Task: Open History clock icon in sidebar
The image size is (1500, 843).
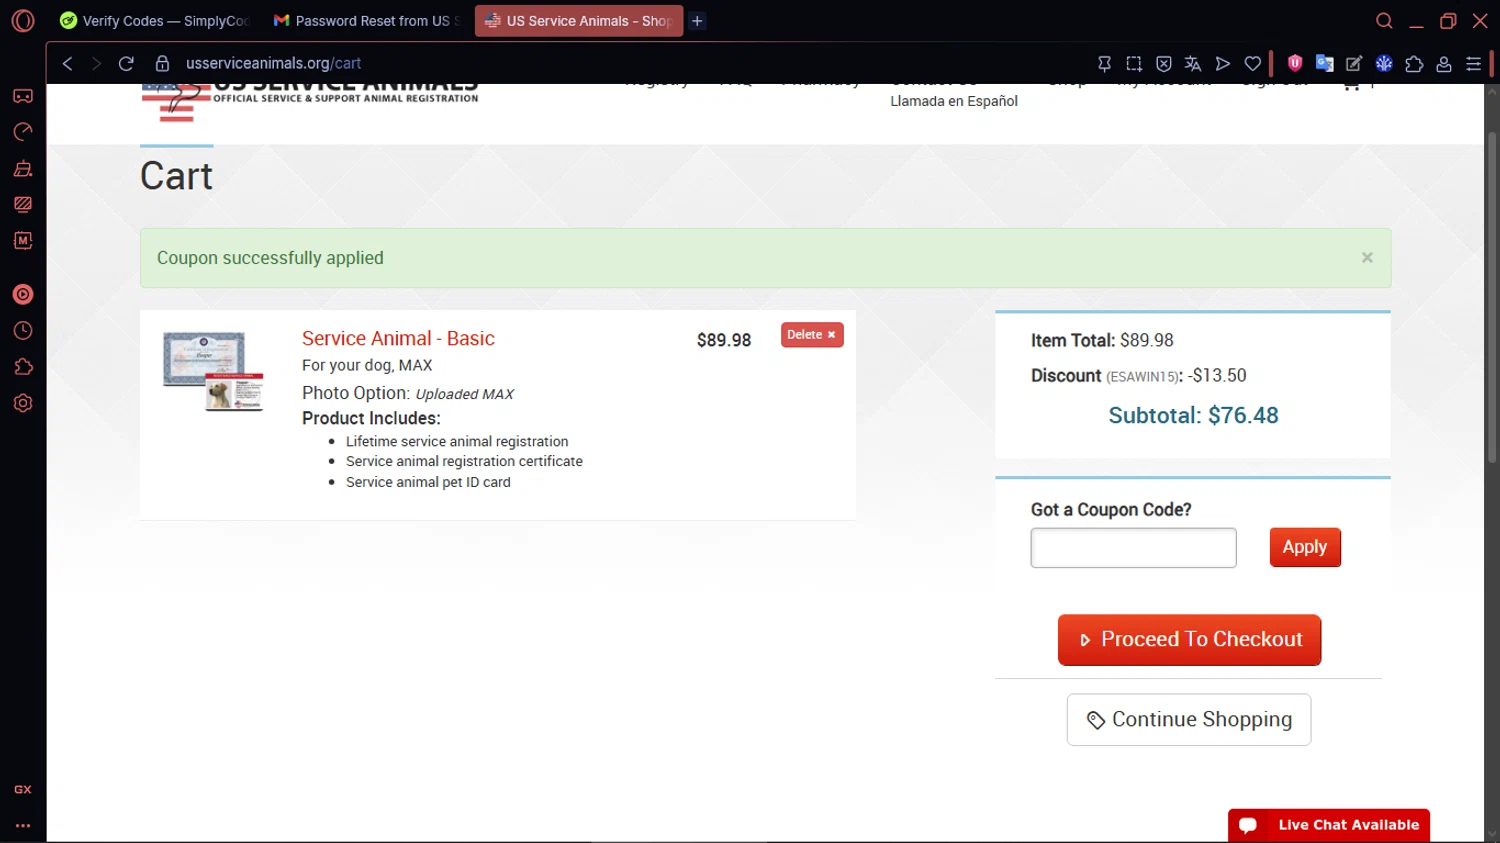Action: [x=23, y=331]
